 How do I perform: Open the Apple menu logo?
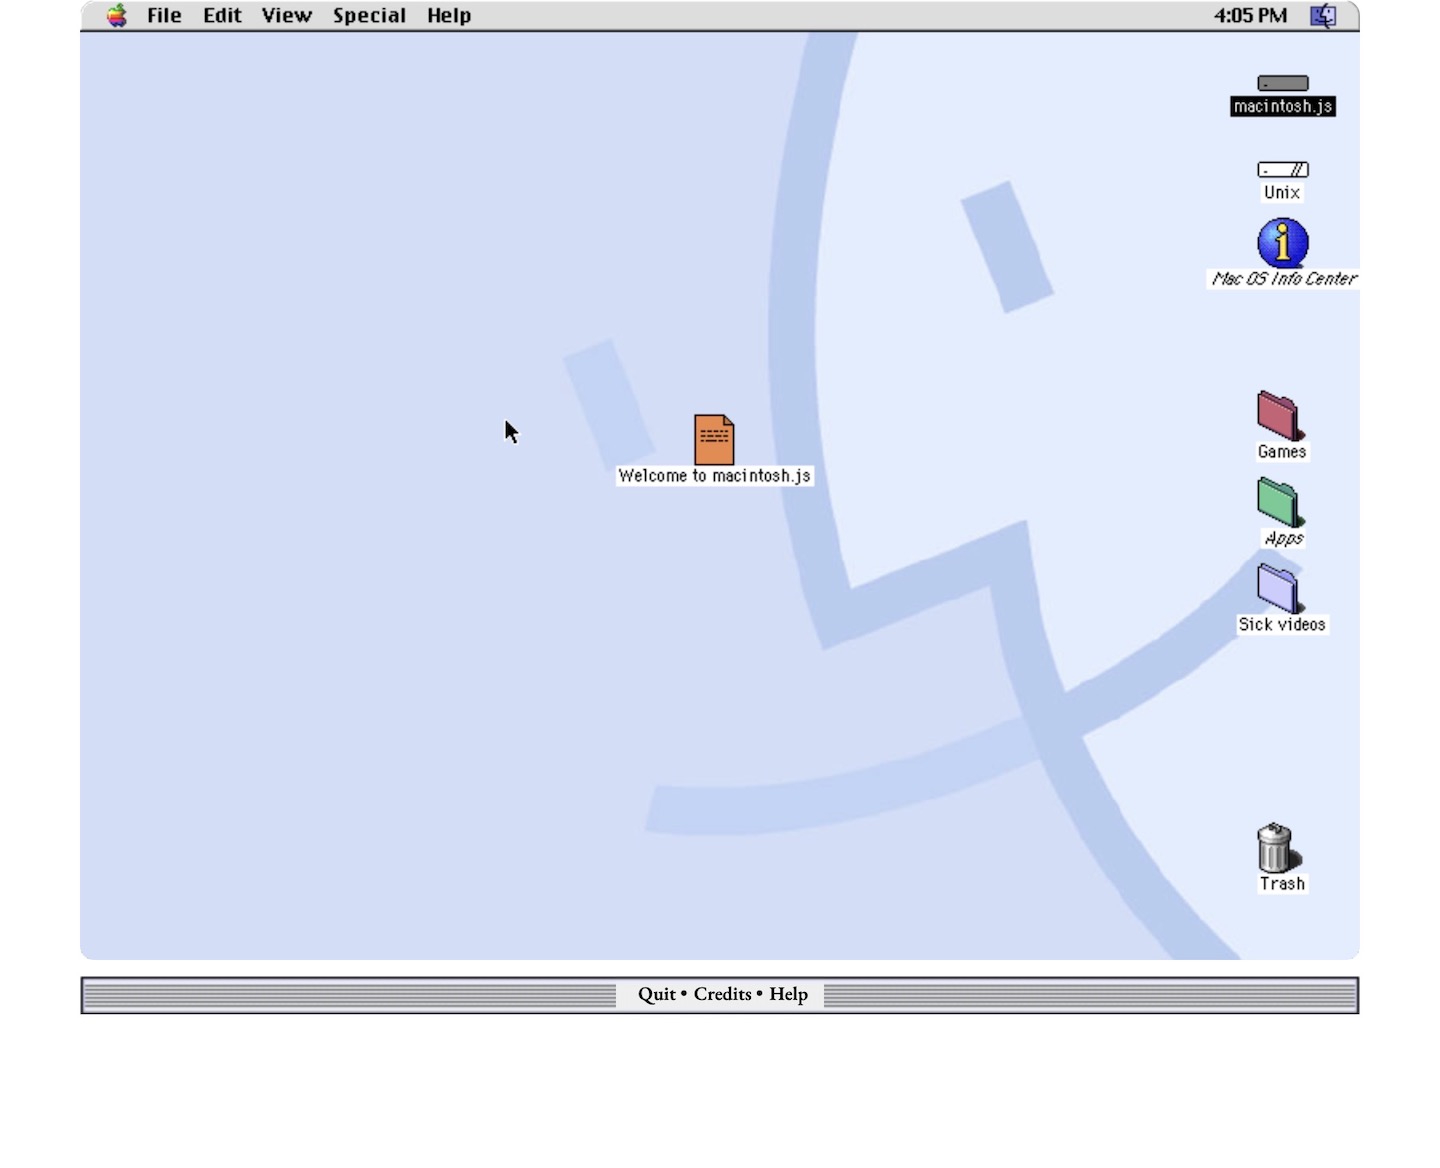(x=117, y=16)
